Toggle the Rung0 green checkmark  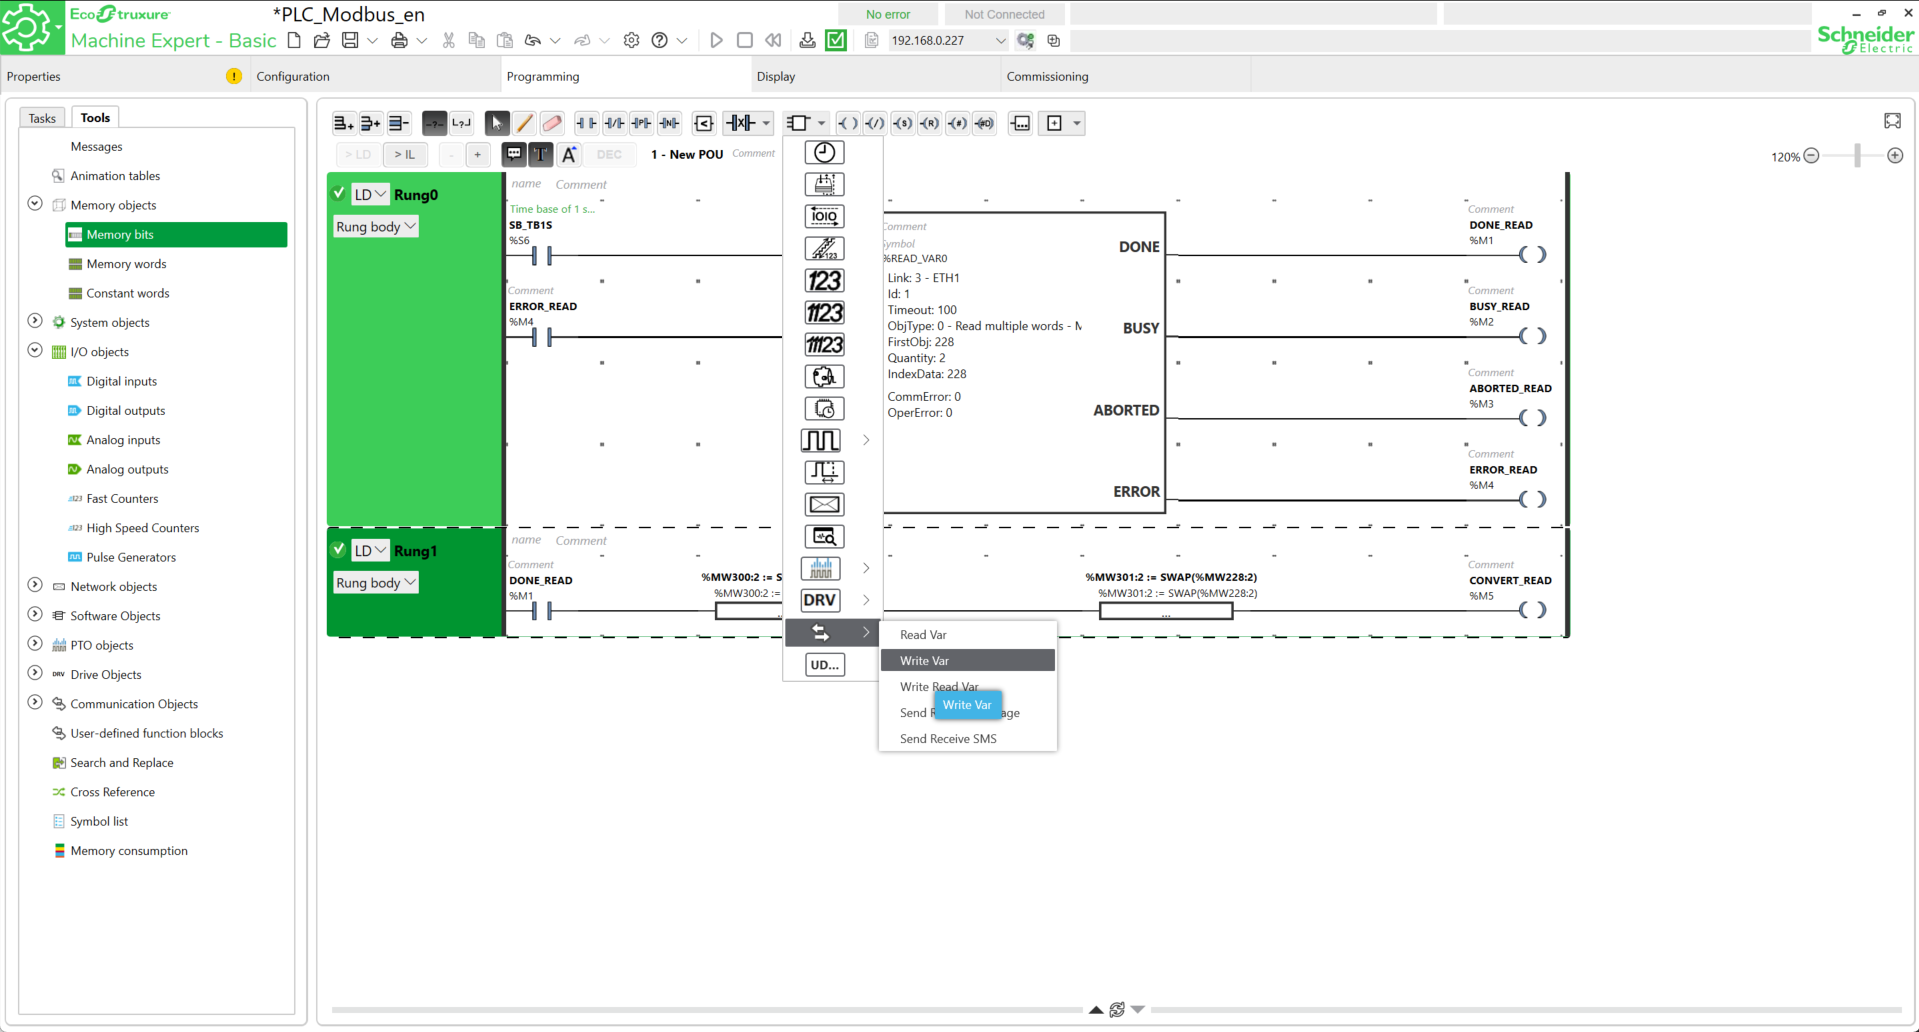pyautogui.click(x=339, y=194)
